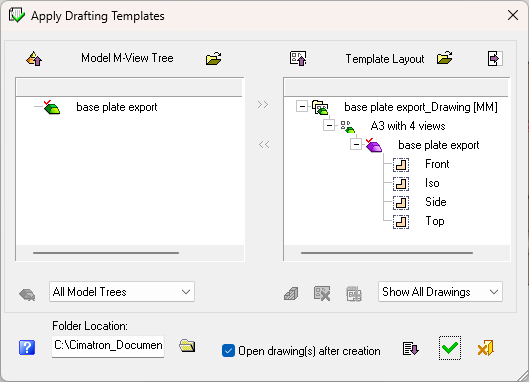Toggle Open drawing(s) after creation checkbox

(x=228, y=351)
